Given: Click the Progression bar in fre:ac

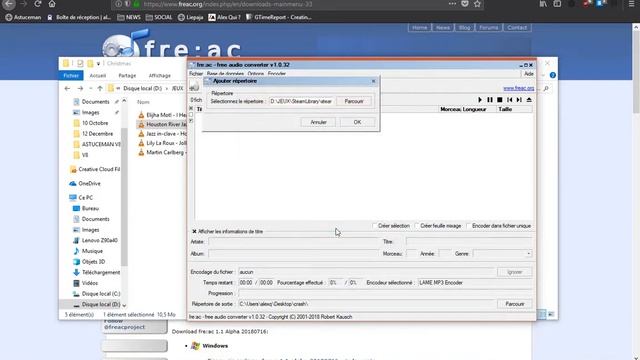Looking at the screenshot, I should [x=385, y=293].
